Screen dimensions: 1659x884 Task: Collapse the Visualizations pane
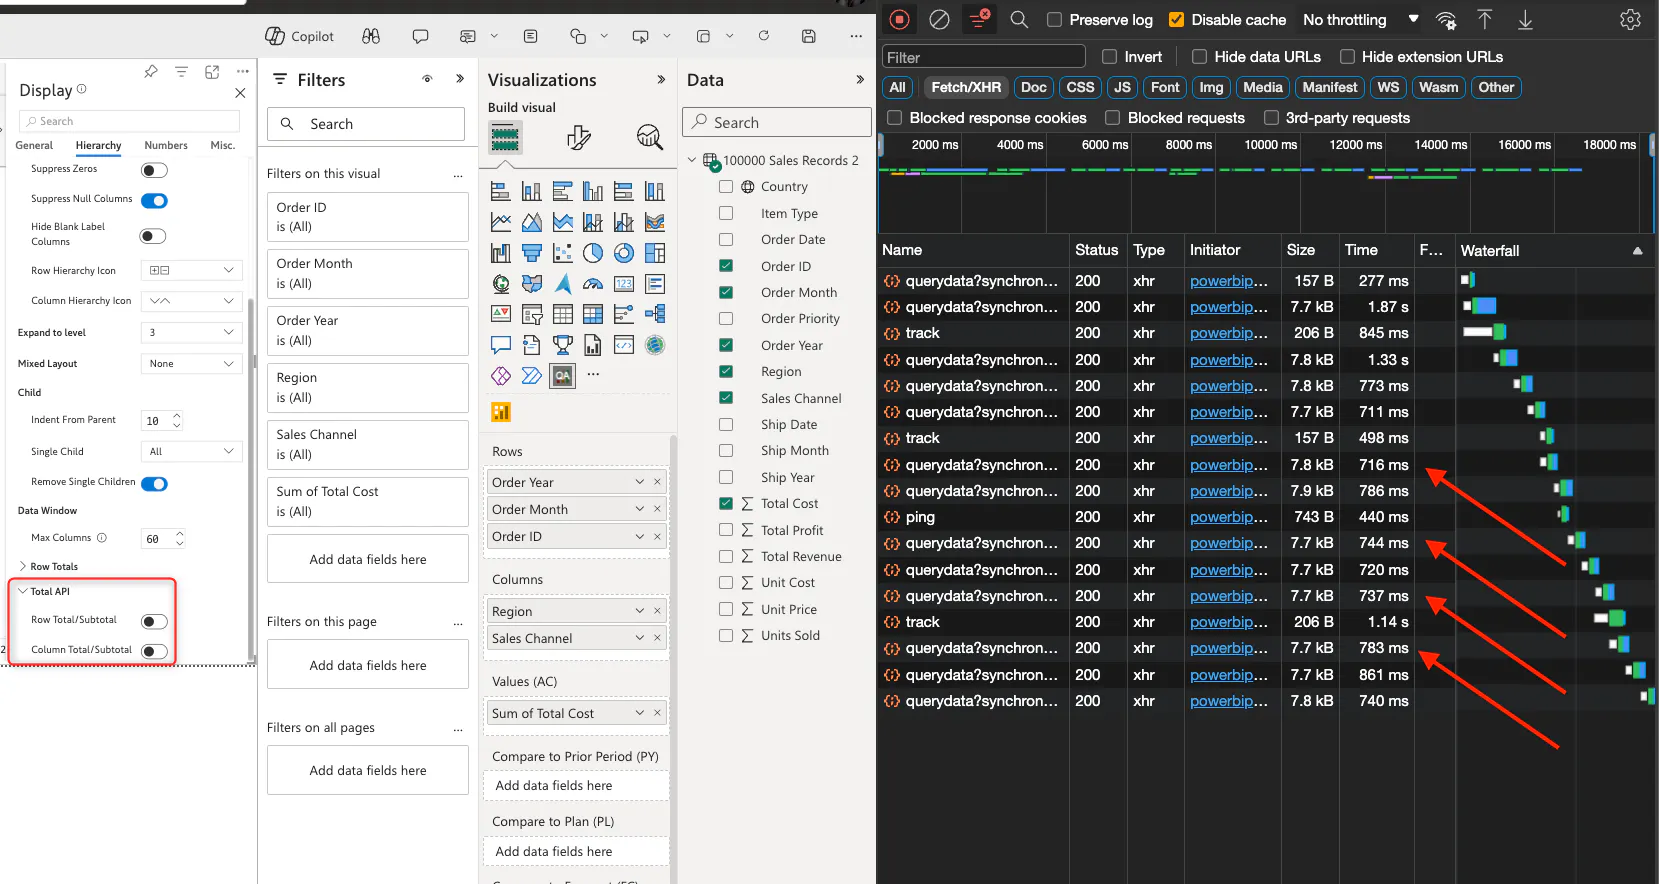(x=661, y=79)
